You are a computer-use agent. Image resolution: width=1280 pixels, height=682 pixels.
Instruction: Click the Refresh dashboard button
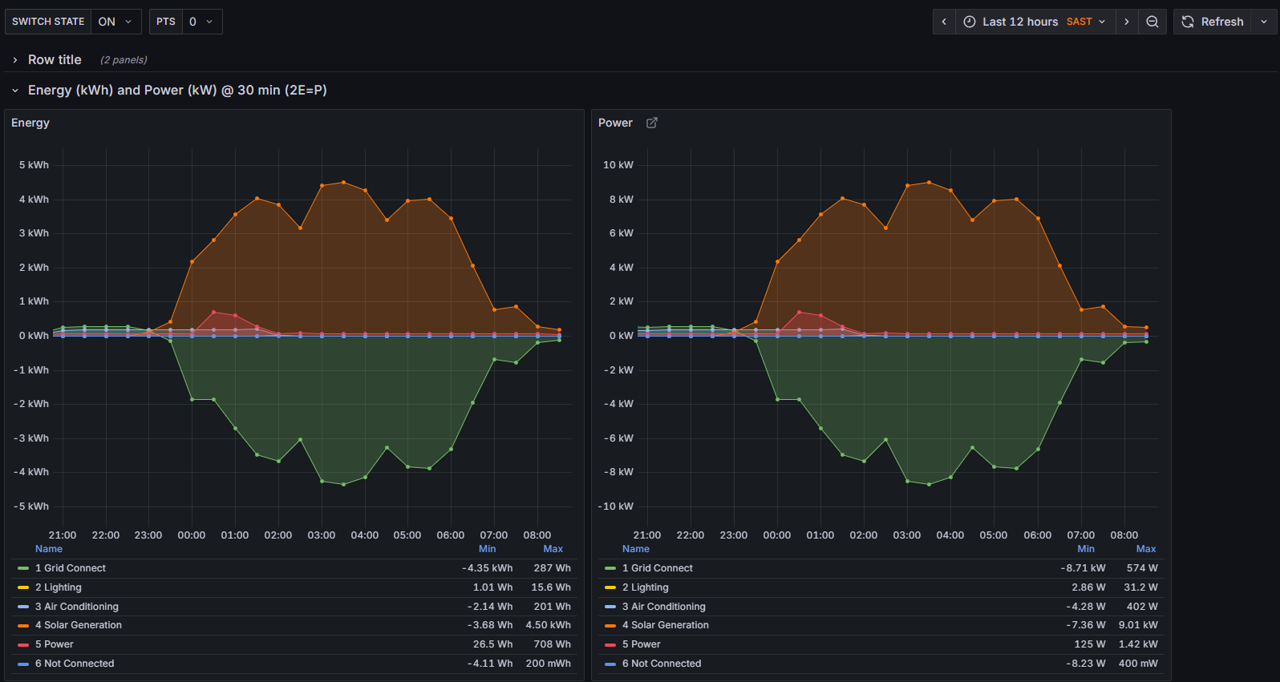coord(1212,22)
